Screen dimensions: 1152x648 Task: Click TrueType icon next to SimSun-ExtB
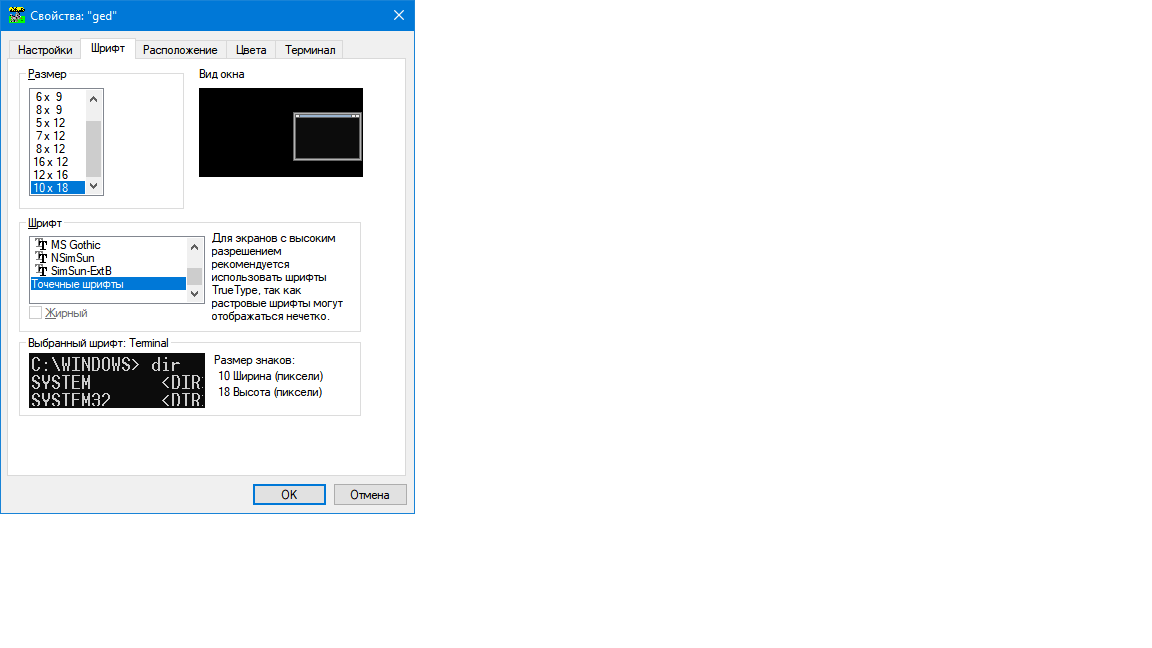(x=41, y=271)
